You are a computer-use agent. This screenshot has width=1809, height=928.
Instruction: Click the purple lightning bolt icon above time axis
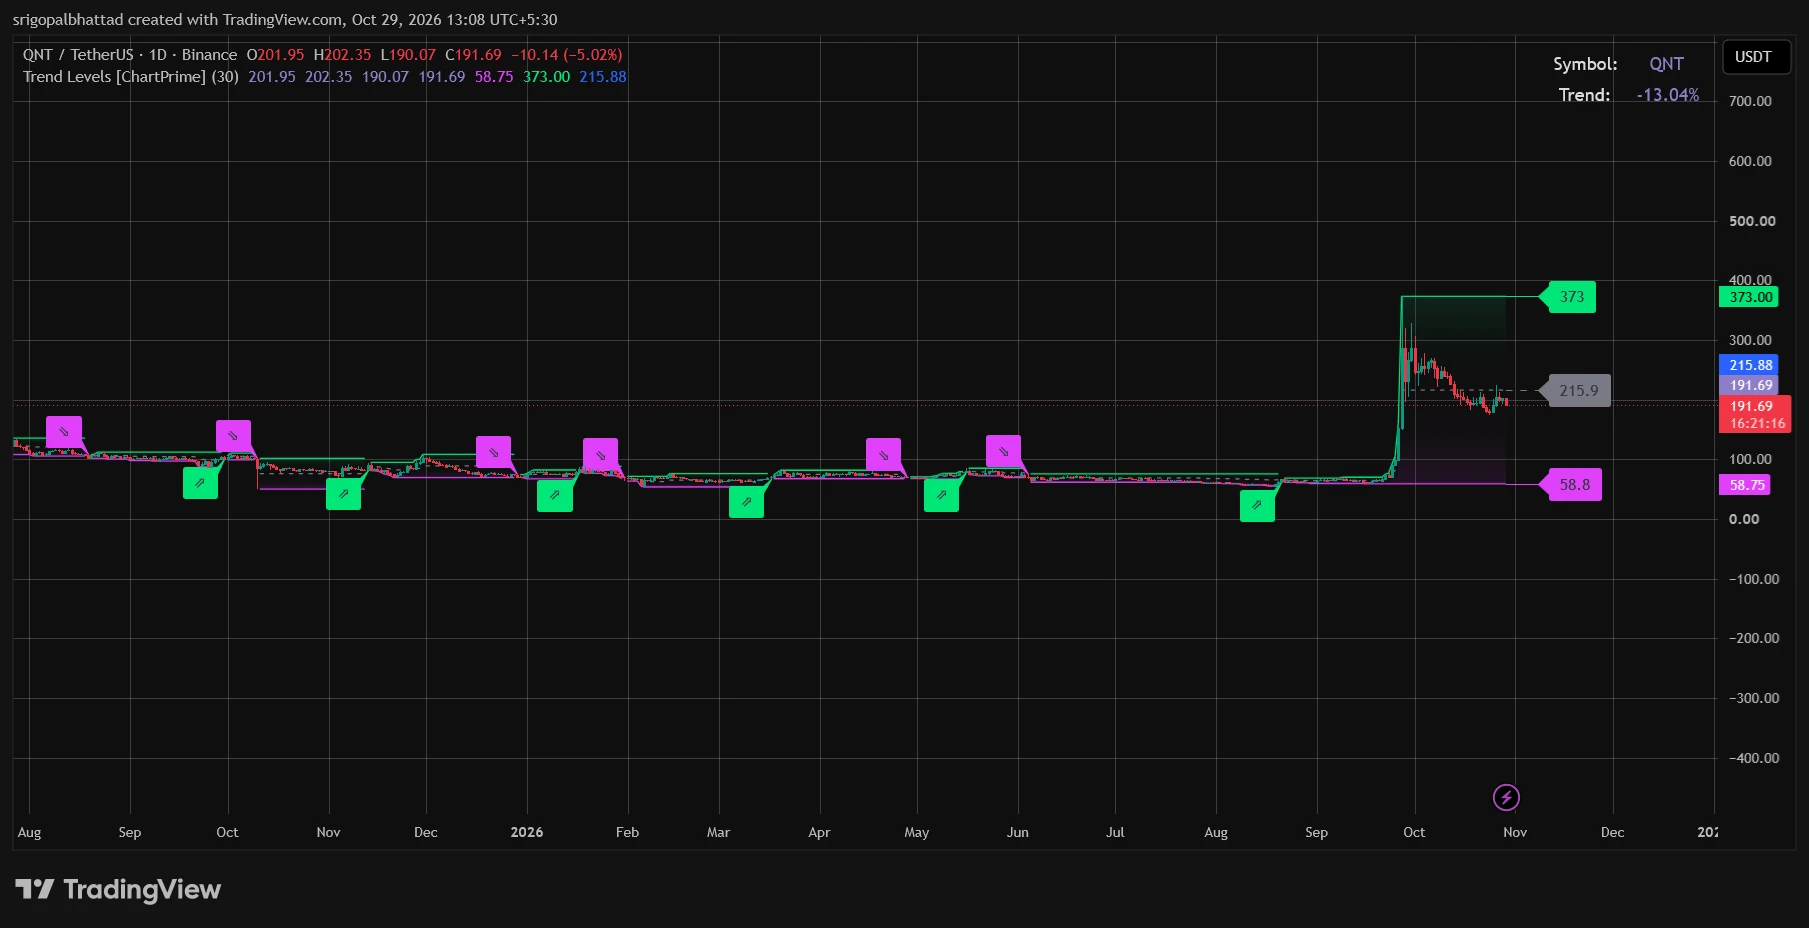[x=1506, y=797]
